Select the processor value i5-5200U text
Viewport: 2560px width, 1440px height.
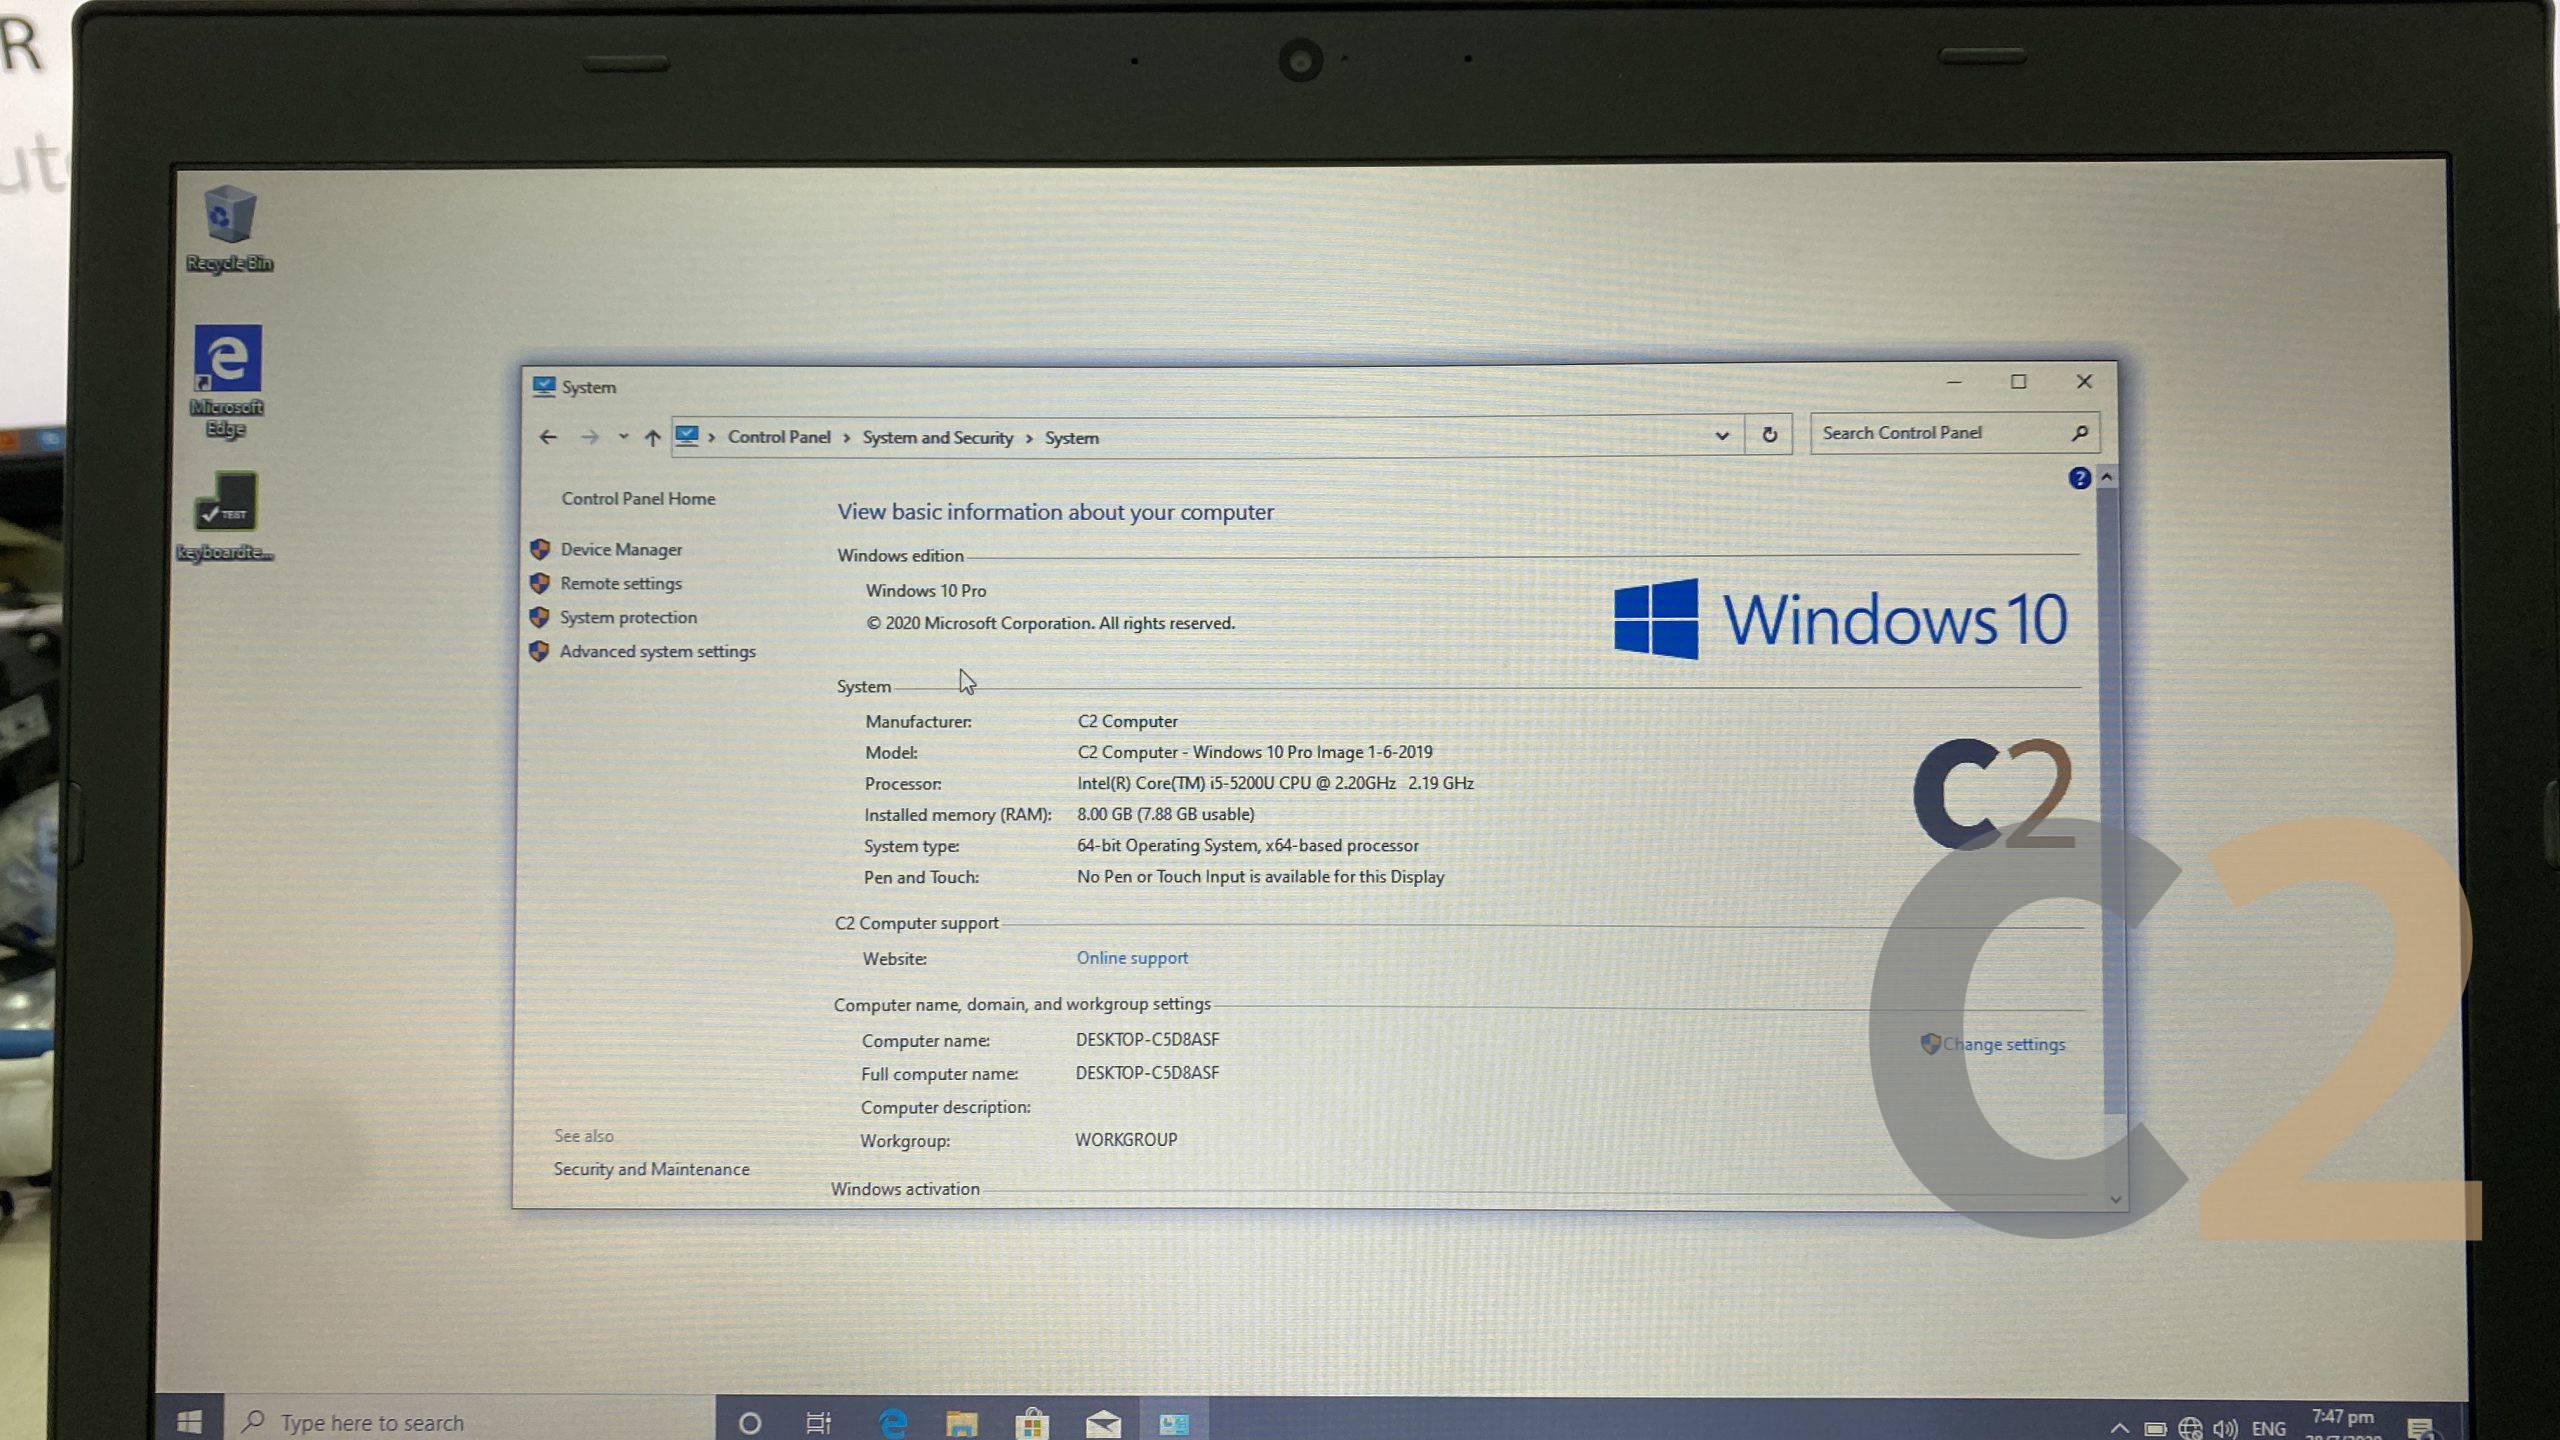click(1275, 783)
